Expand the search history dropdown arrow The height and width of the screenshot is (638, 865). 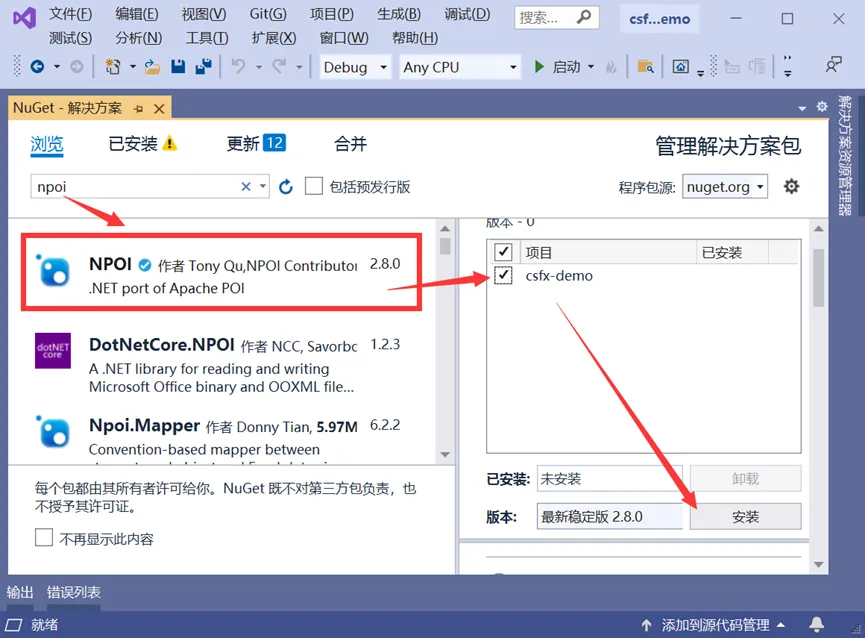[263, 186]
